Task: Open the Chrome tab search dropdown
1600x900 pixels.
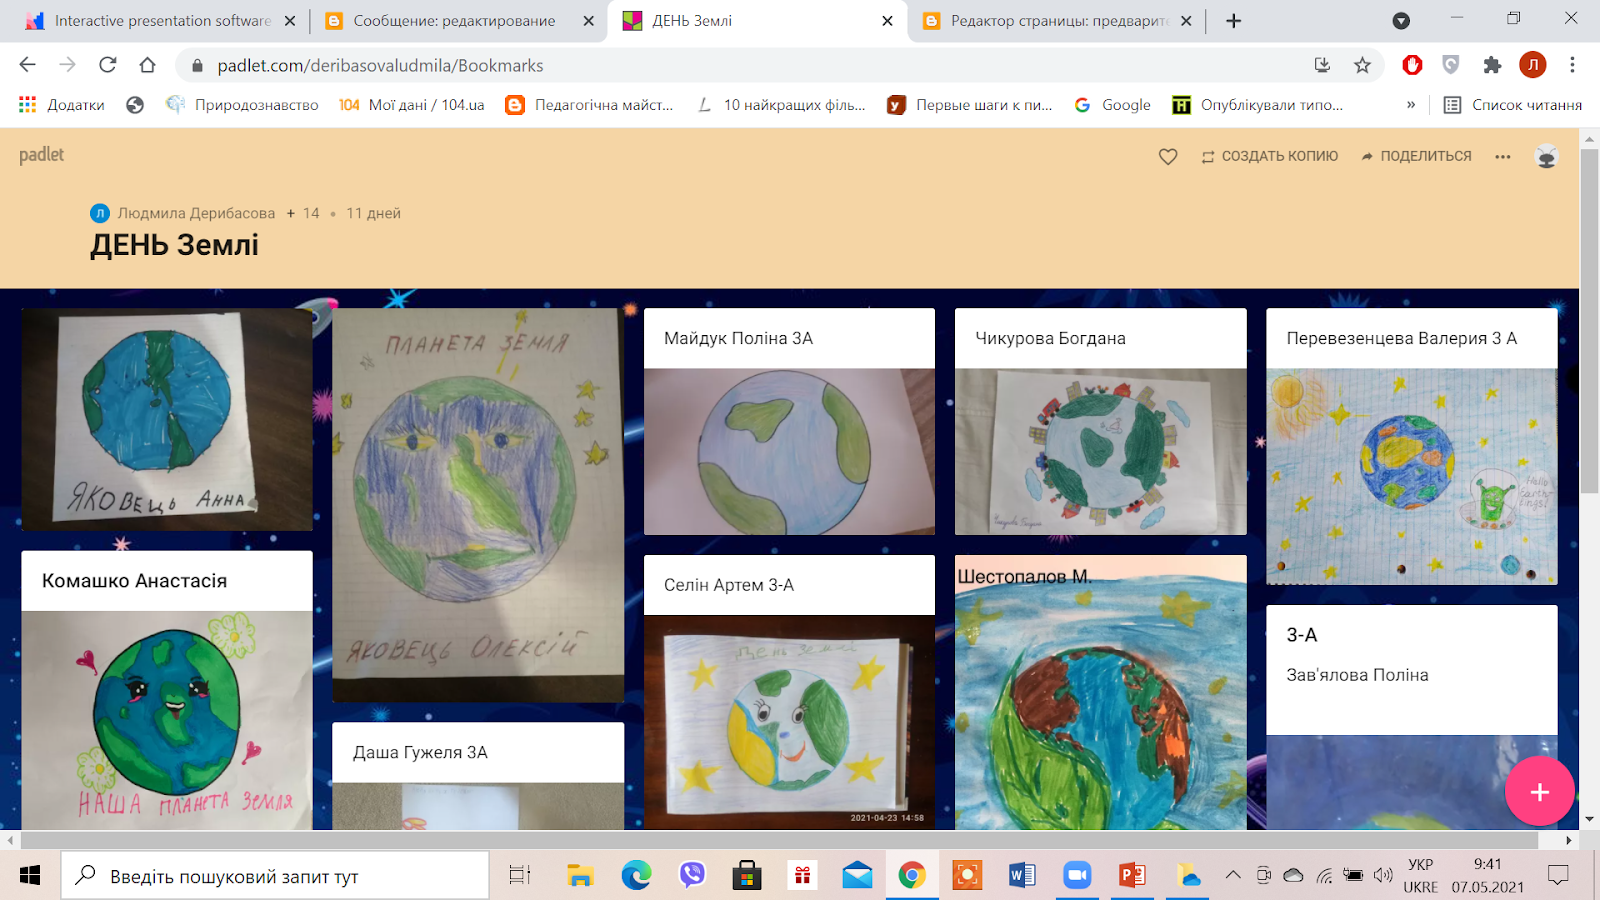Action: pos(1401,21)
